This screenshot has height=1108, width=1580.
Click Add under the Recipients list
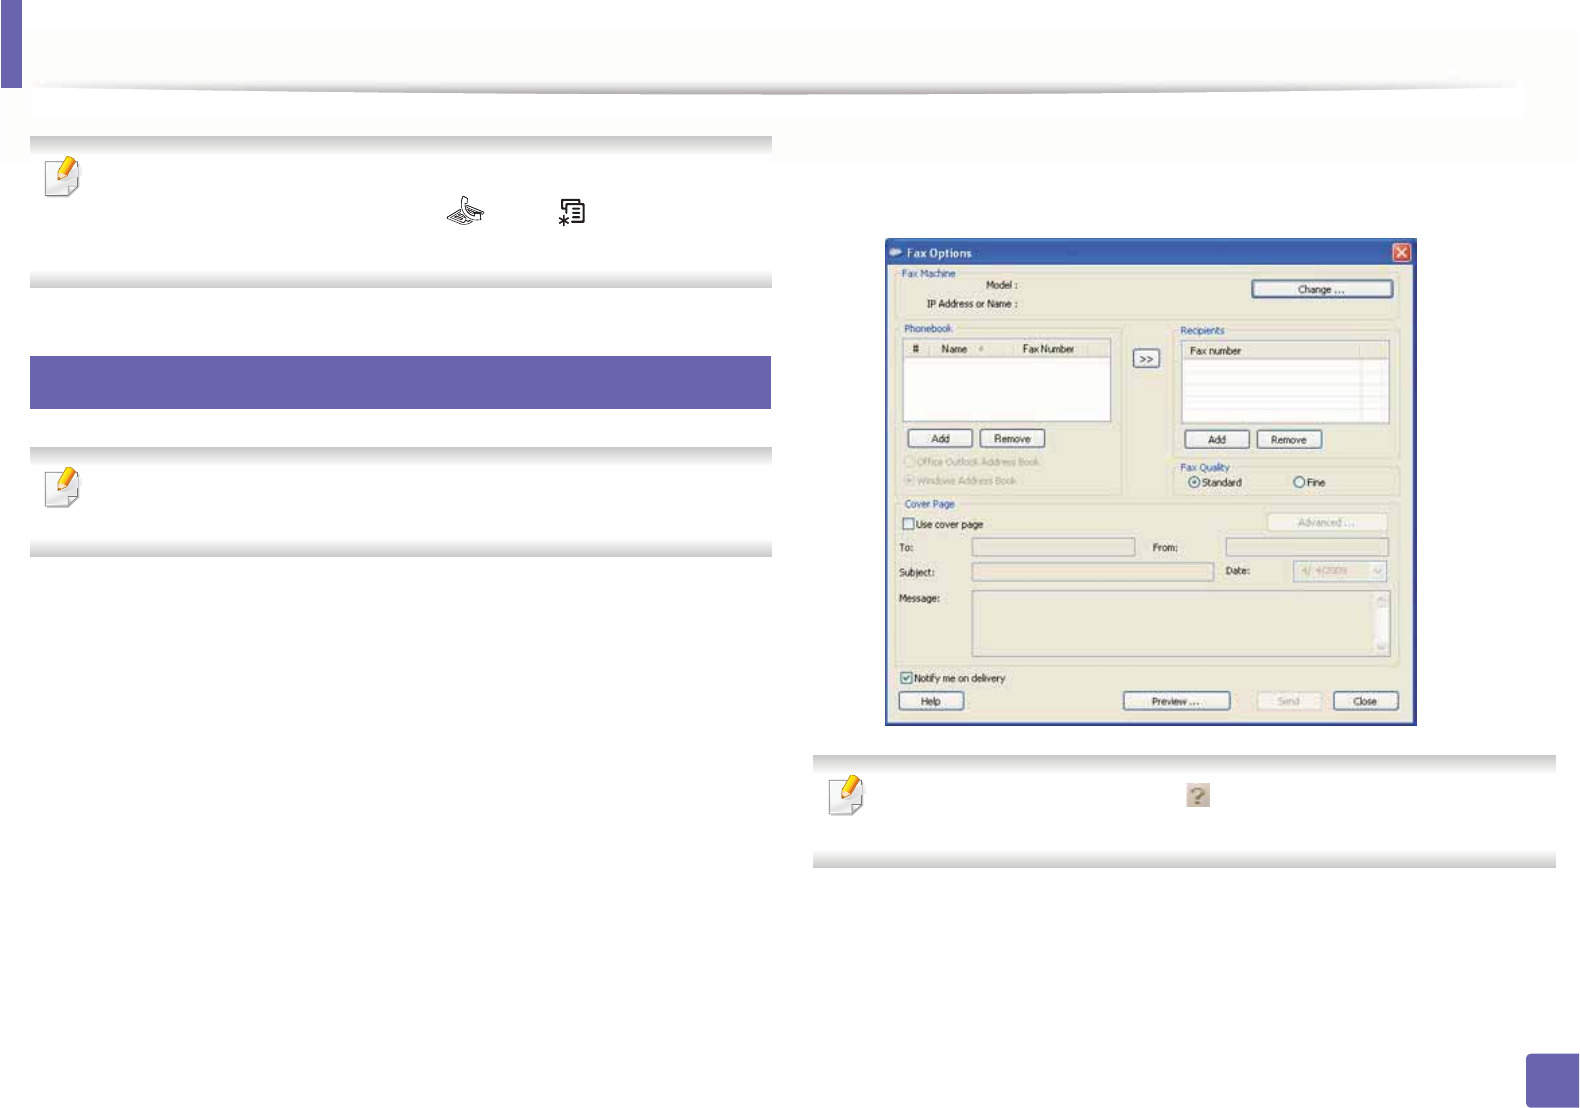(x=1217, y=440)
